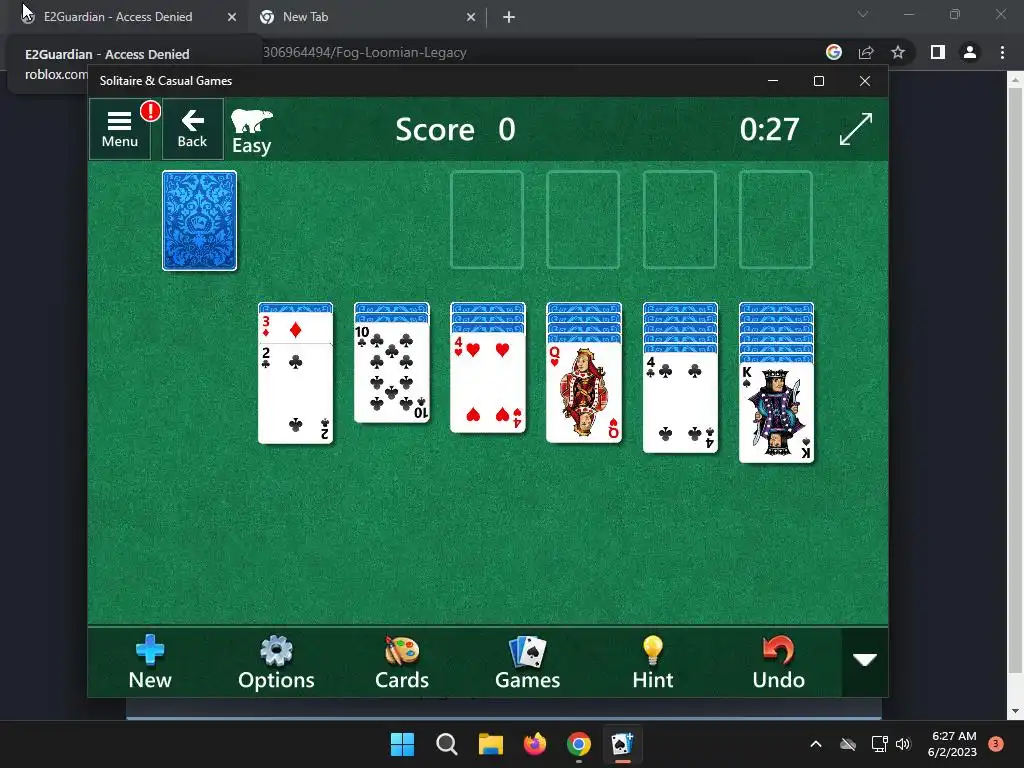Select the 4 of clubs card
Image resolution: width=1024 pixels, height=768 pixels.
point(680,403)
